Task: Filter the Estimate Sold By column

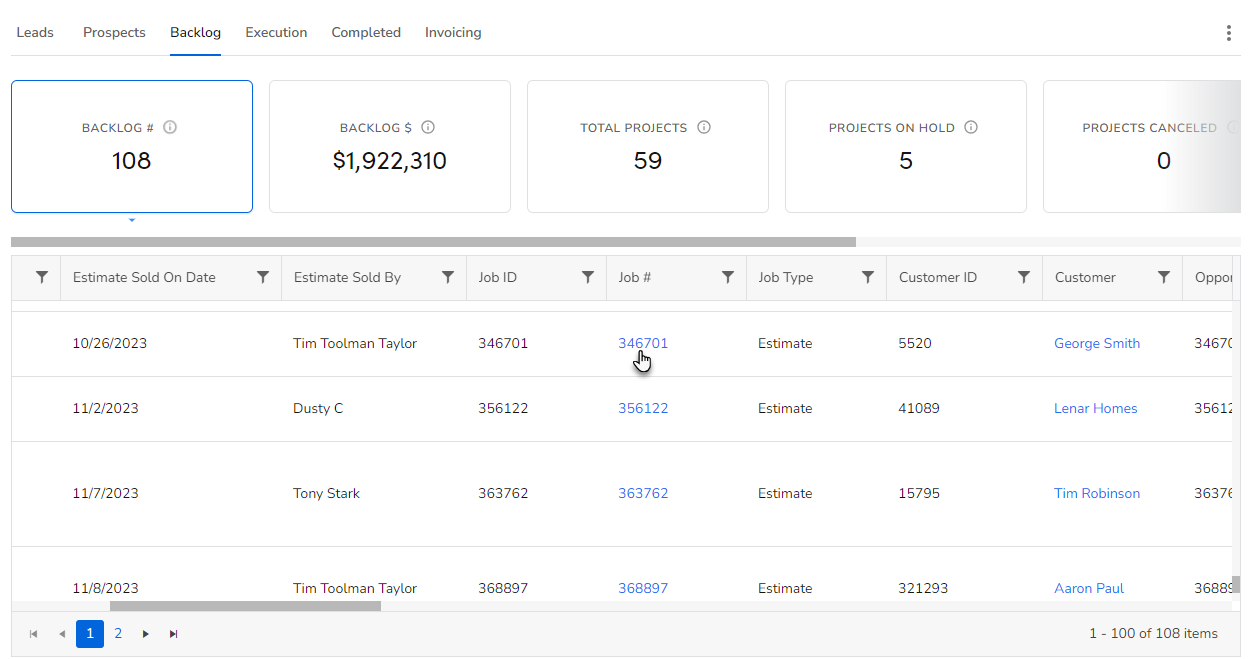Action: coord(448,277)
